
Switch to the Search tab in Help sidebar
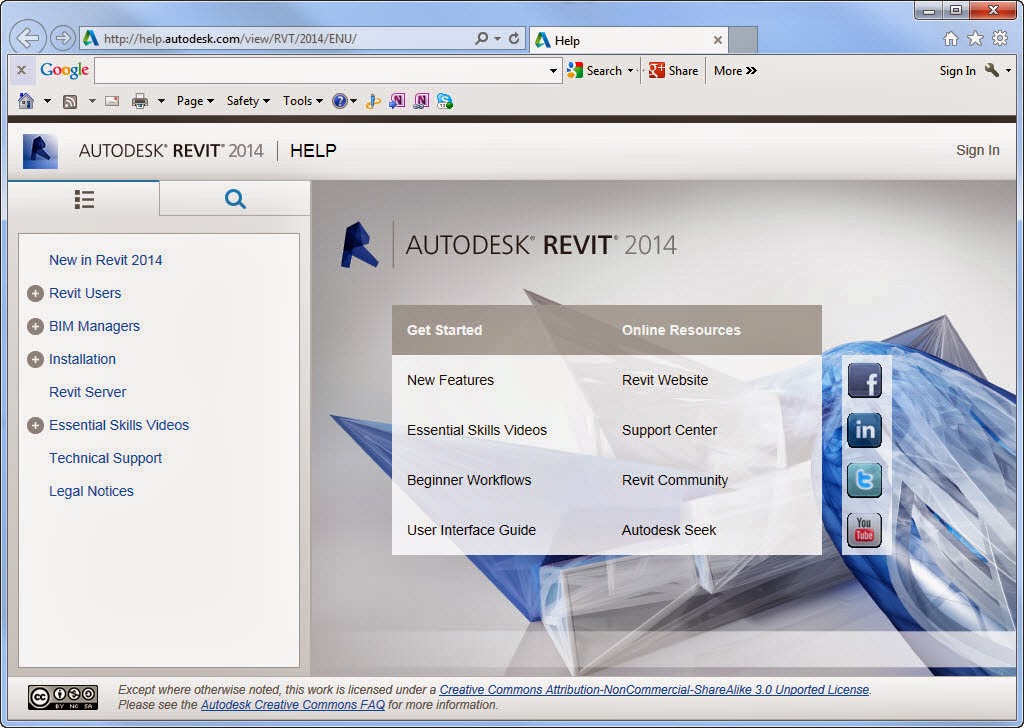click(234, 198)
